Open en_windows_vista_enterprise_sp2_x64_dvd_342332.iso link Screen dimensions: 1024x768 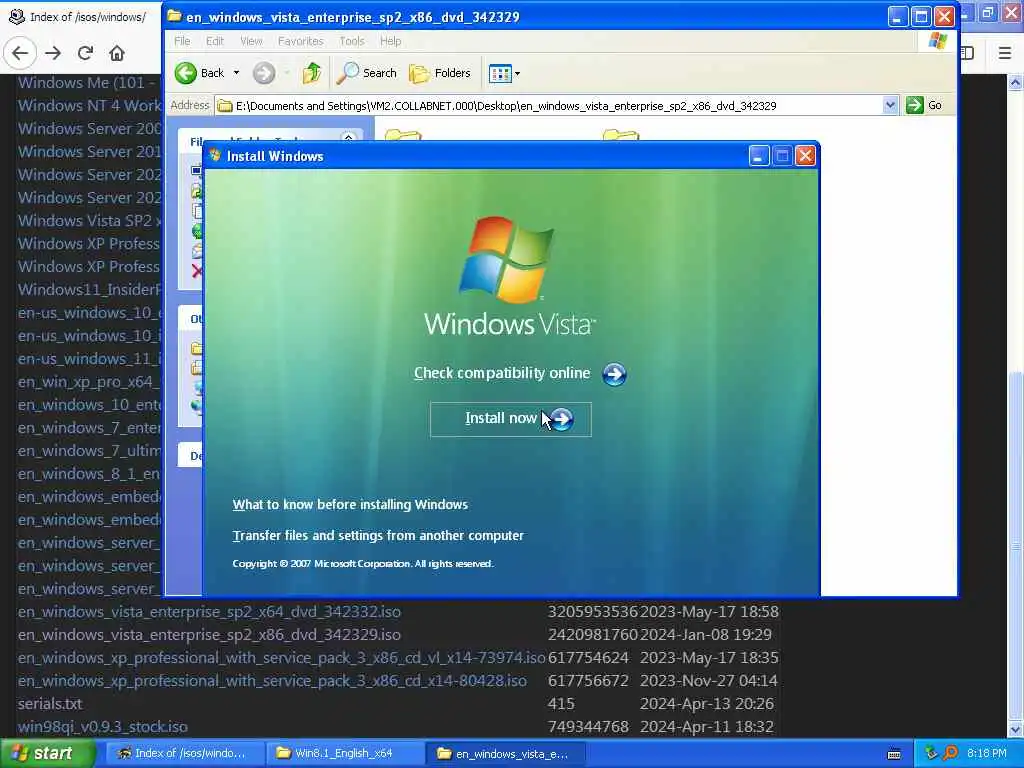pos(210,612)
